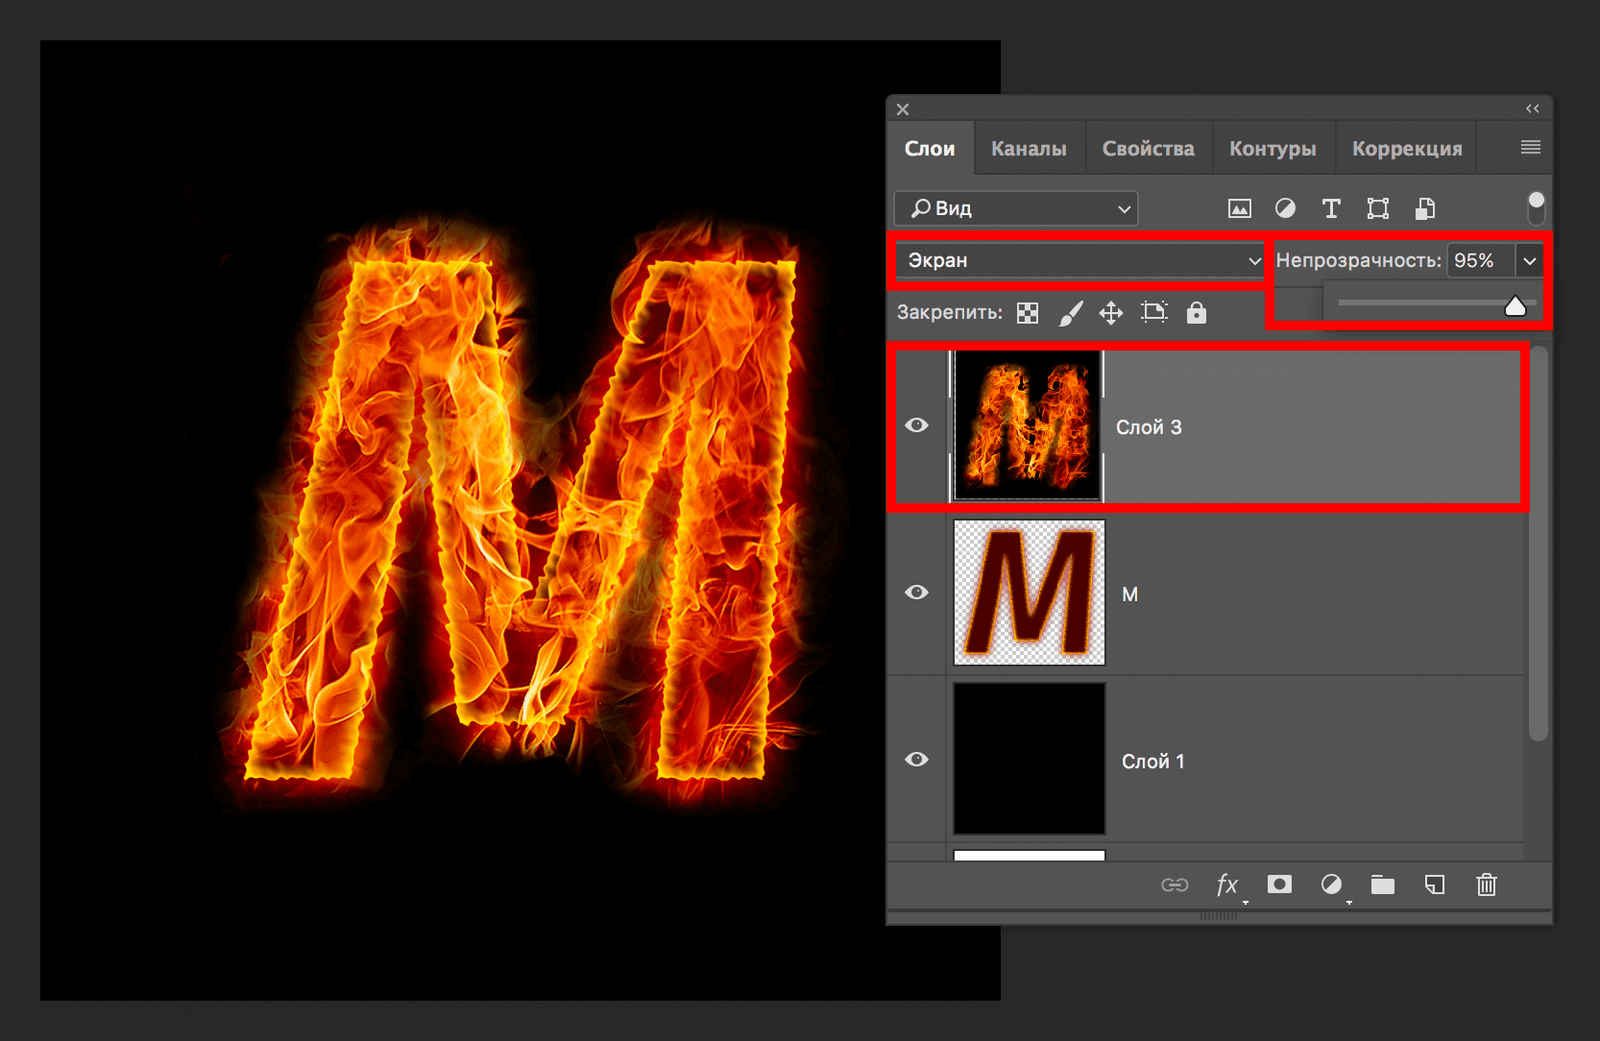Image resolution: width=1600 pixels, height=1041 pixels.
Task: Create a new layer with the page icon
Action: pos(1434,885)
